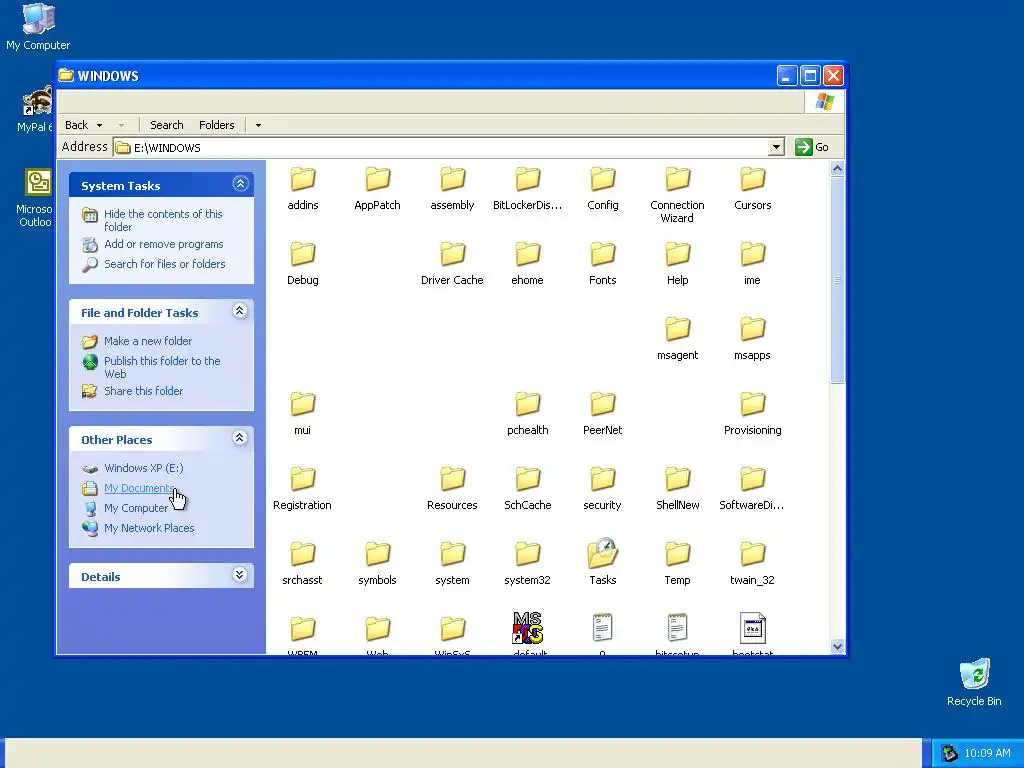Open the AppPatch folder

pyautogui.click(x=377, y=189)
